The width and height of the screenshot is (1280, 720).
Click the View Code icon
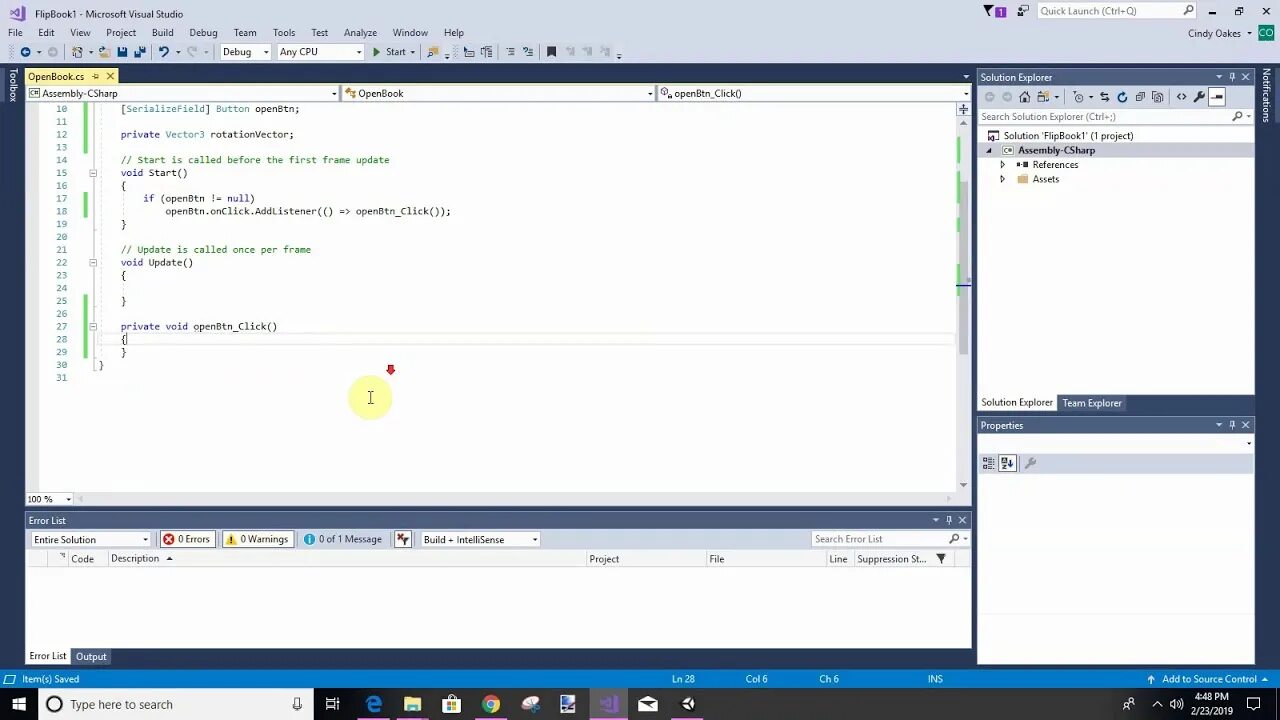coord(1181,97)
